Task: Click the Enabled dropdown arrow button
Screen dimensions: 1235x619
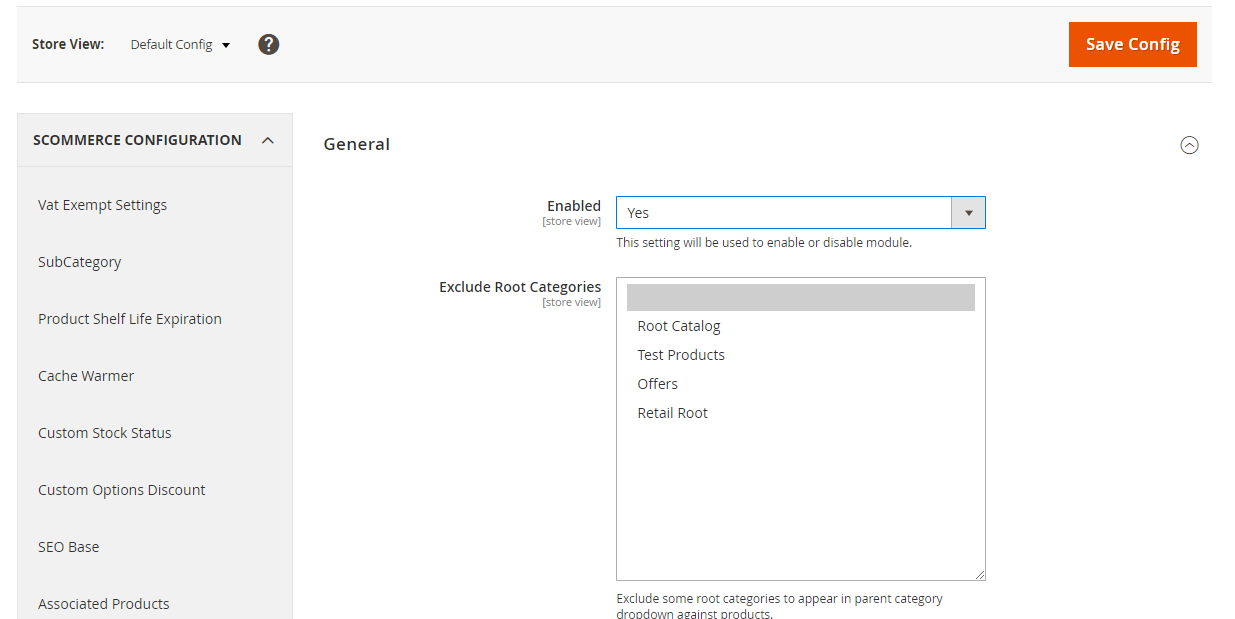Action: point(968,213)
